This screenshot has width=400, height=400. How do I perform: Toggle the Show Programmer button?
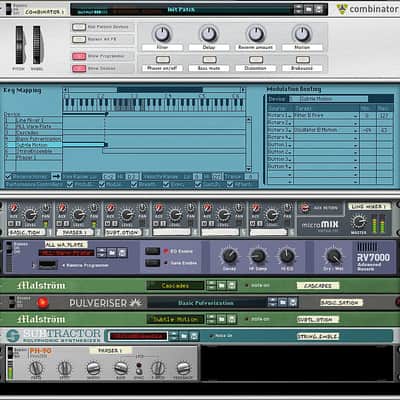pos(79,56)
